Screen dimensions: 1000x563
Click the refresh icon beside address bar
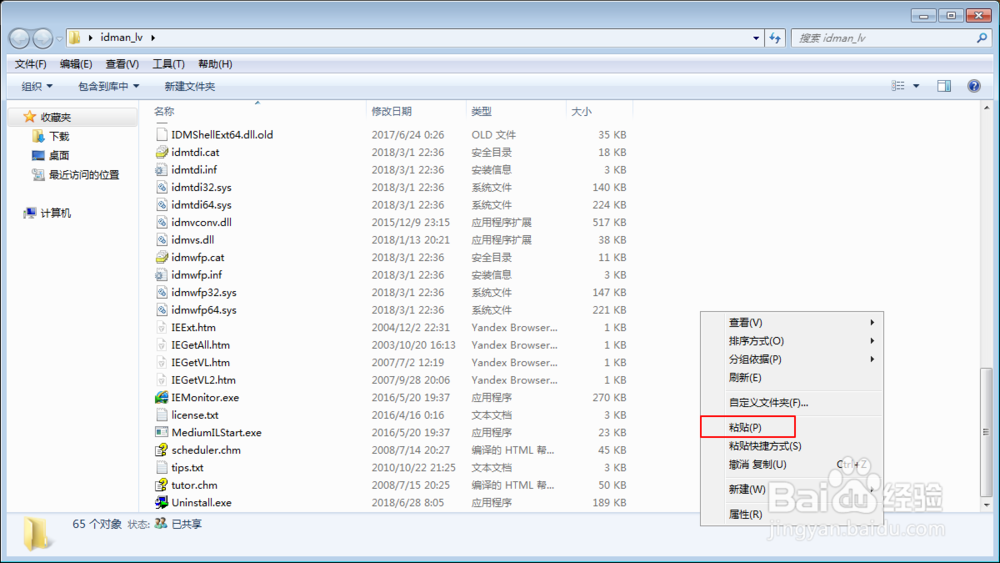[775, 38]
